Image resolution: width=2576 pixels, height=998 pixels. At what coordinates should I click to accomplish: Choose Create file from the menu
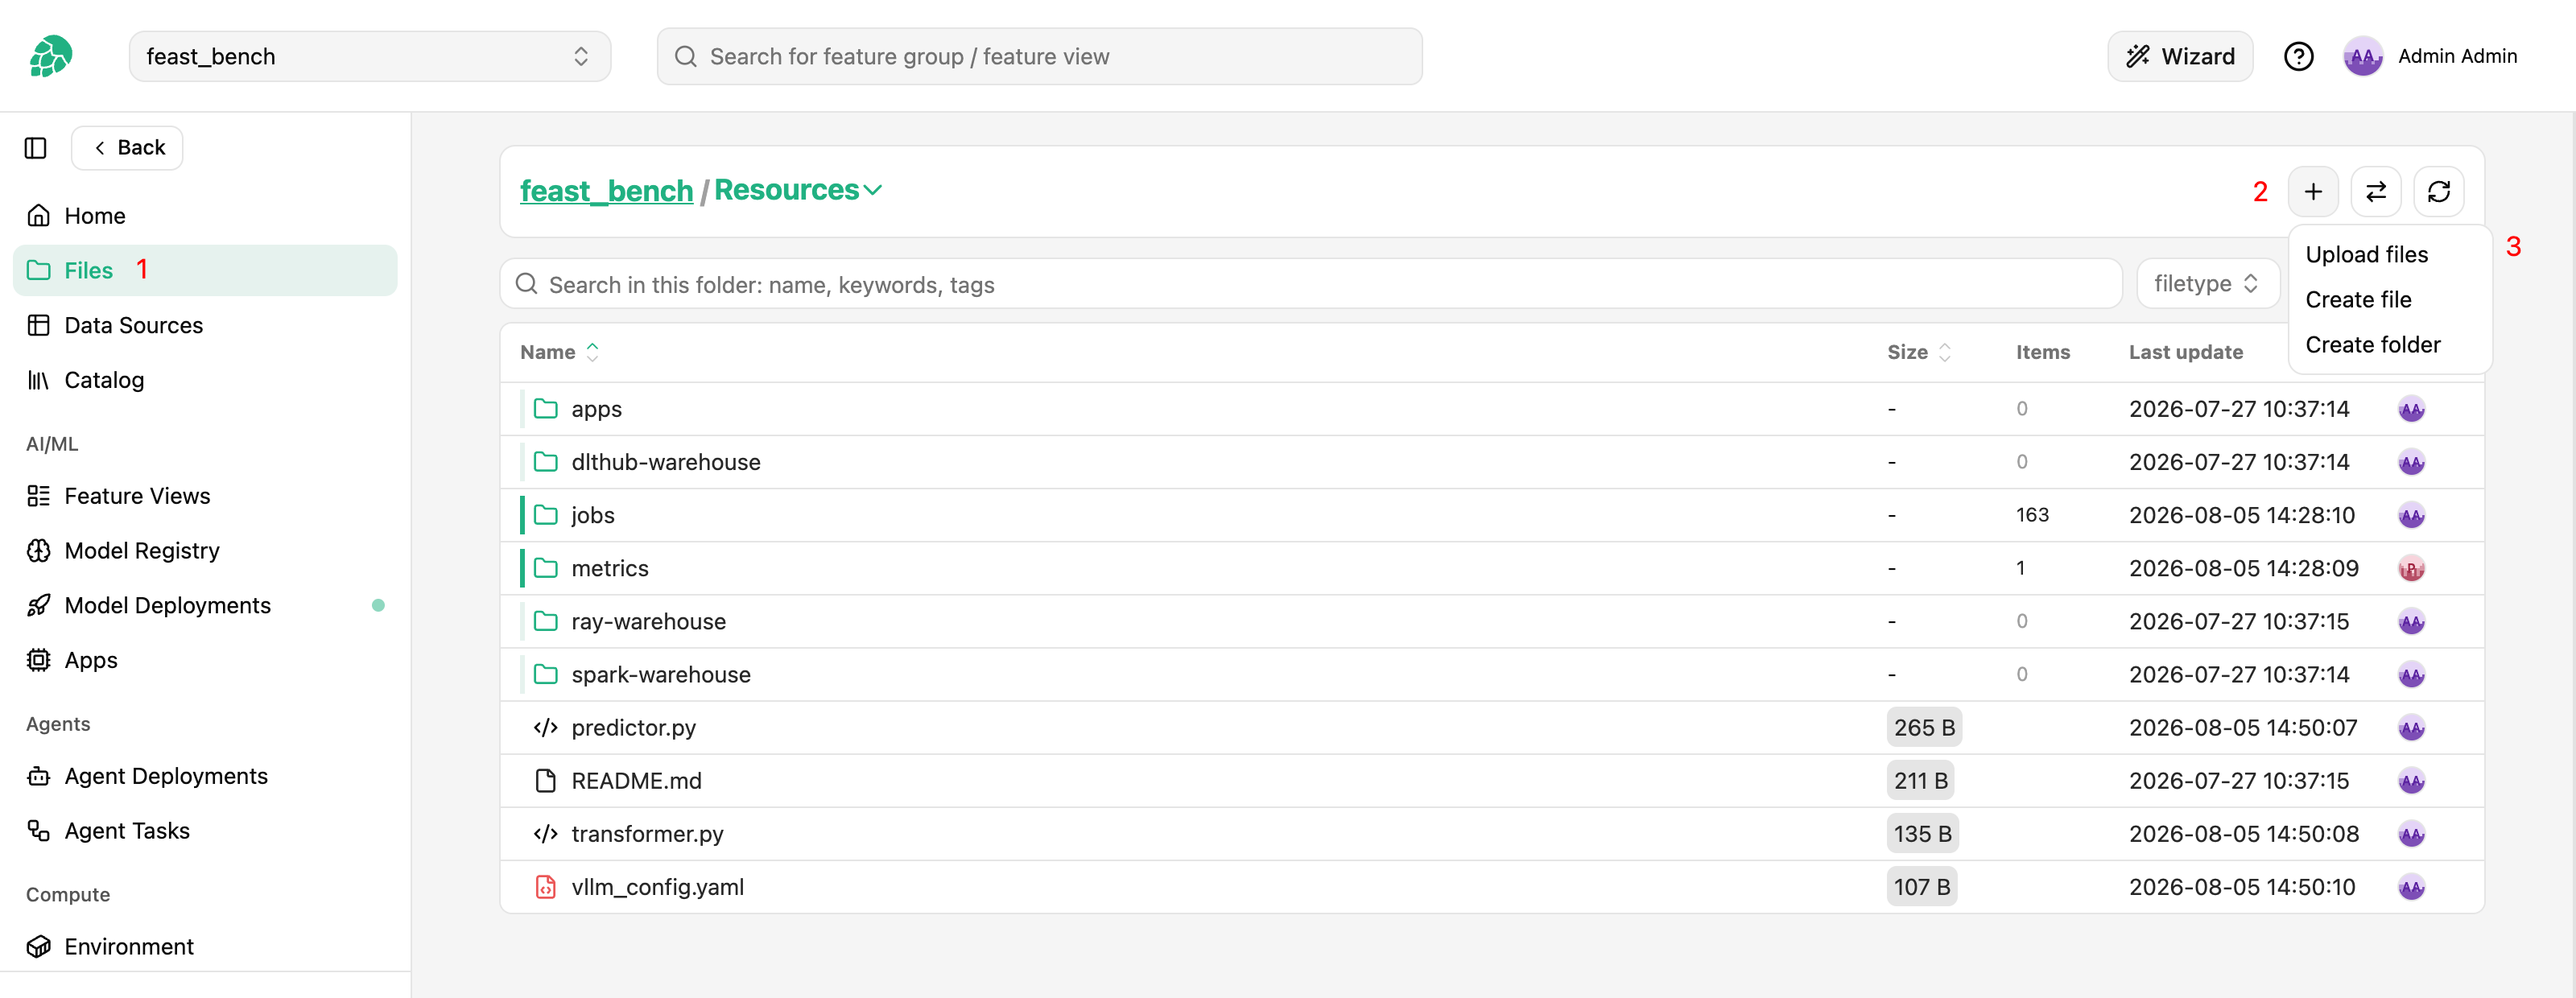(2358, 299)
